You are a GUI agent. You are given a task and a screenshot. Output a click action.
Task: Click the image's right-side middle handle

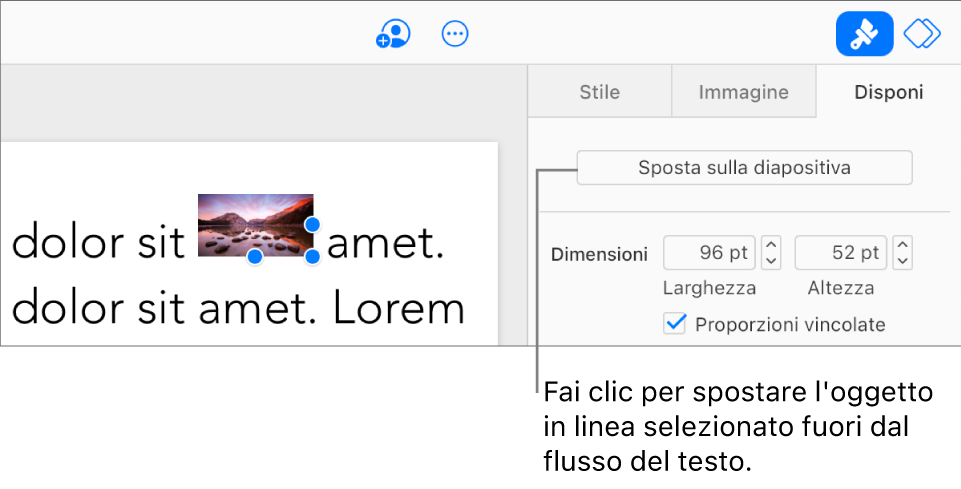(312, 224)
